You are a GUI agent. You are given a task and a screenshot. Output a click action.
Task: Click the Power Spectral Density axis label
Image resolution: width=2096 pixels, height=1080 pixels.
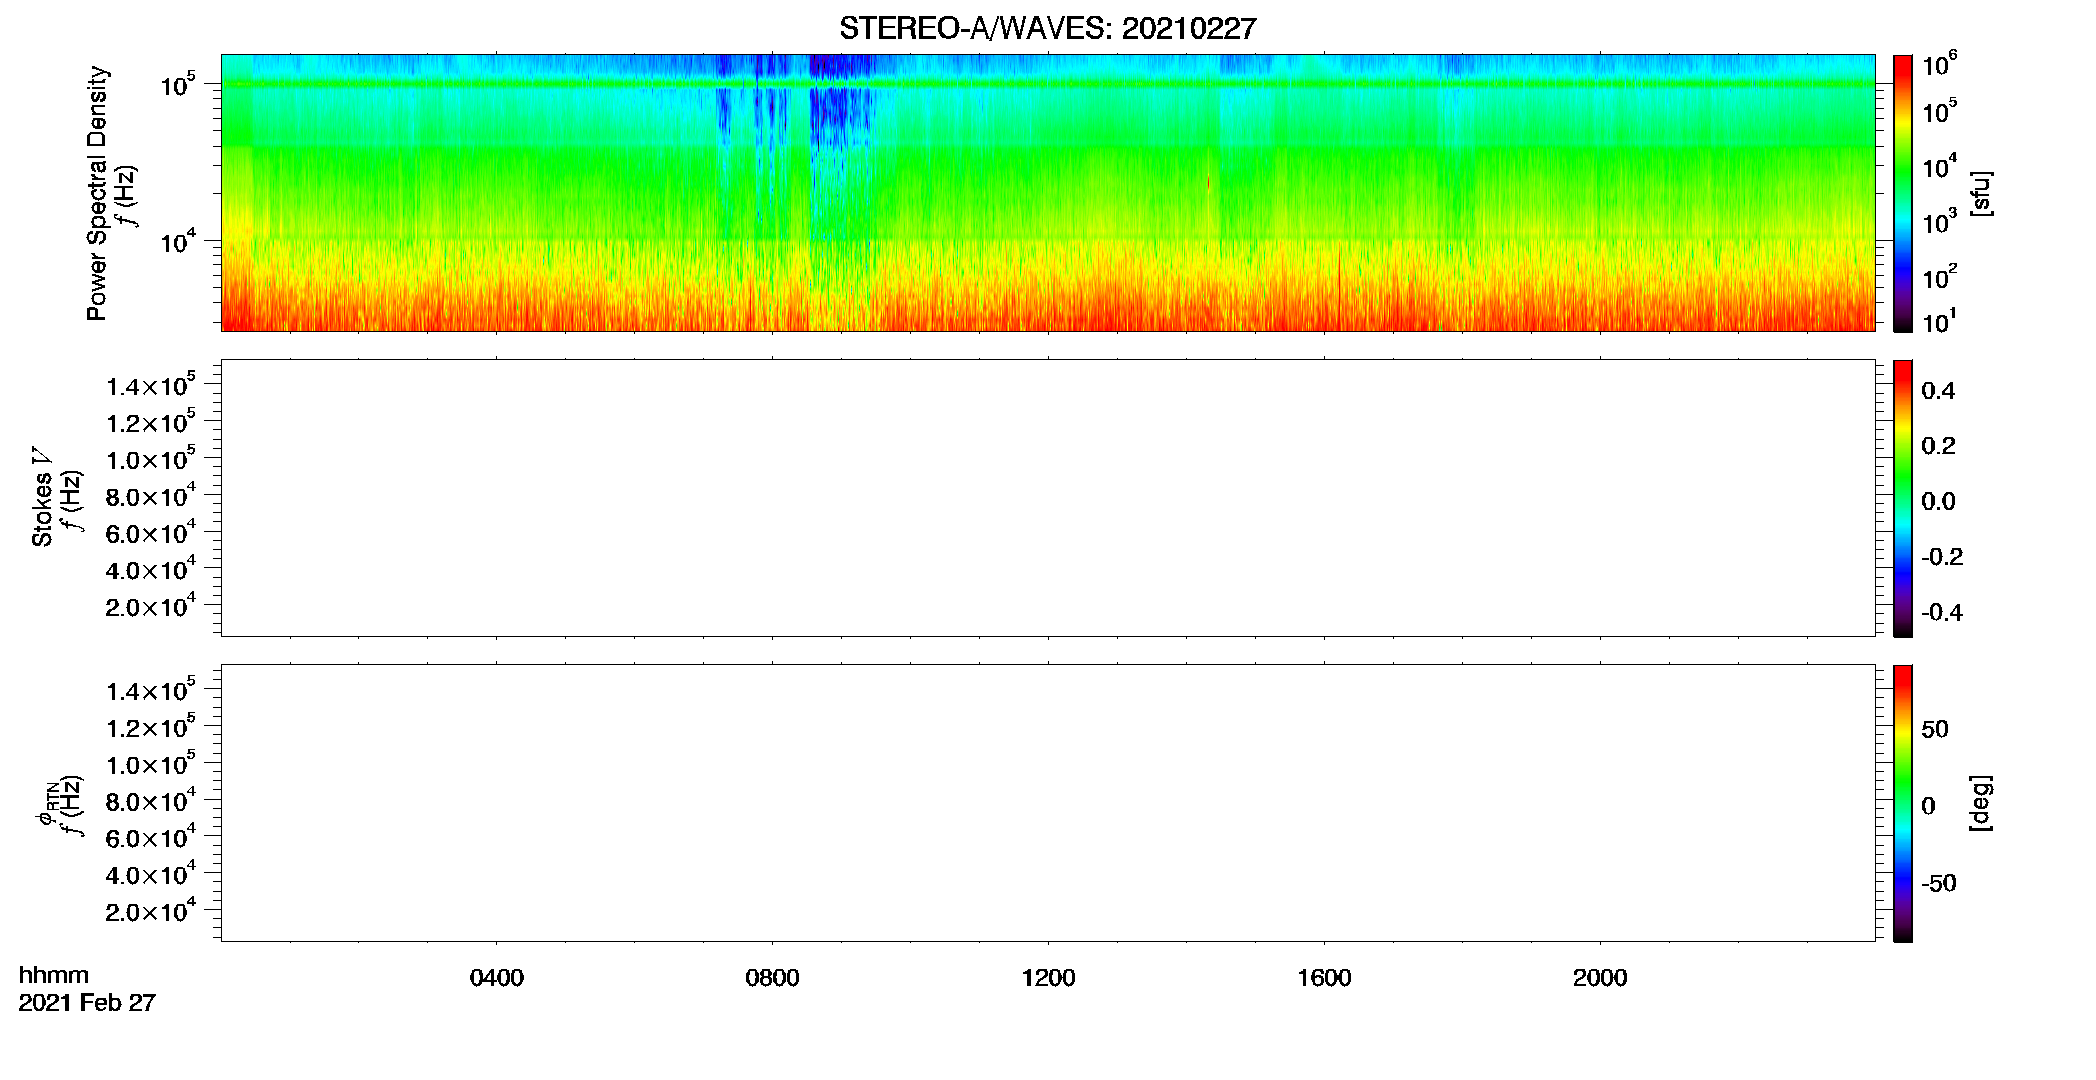97,193
